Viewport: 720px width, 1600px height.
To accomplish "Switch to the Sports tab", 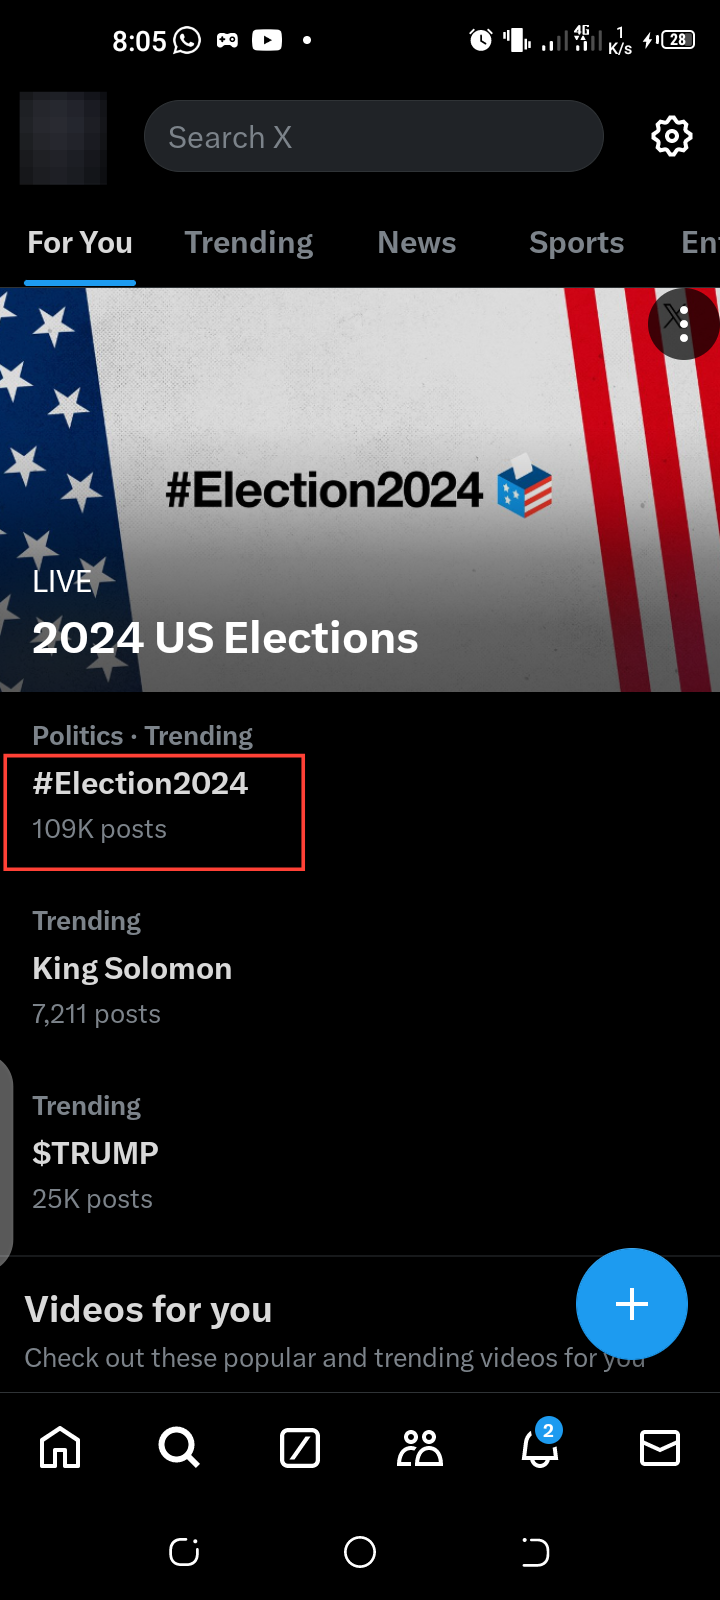I will point(576,243).
